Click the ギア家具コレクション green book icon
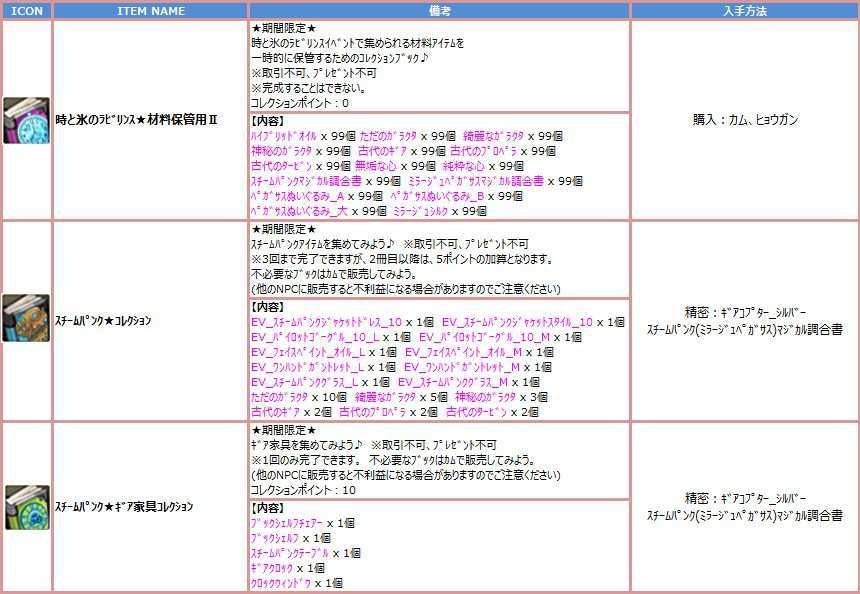 (x=26, y=507)
